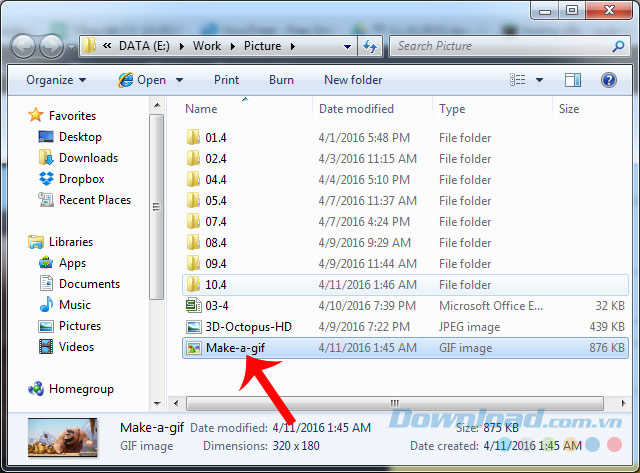640x473 pixels.
Task: Create a New folder from toolbar
Action: point(353,80)
